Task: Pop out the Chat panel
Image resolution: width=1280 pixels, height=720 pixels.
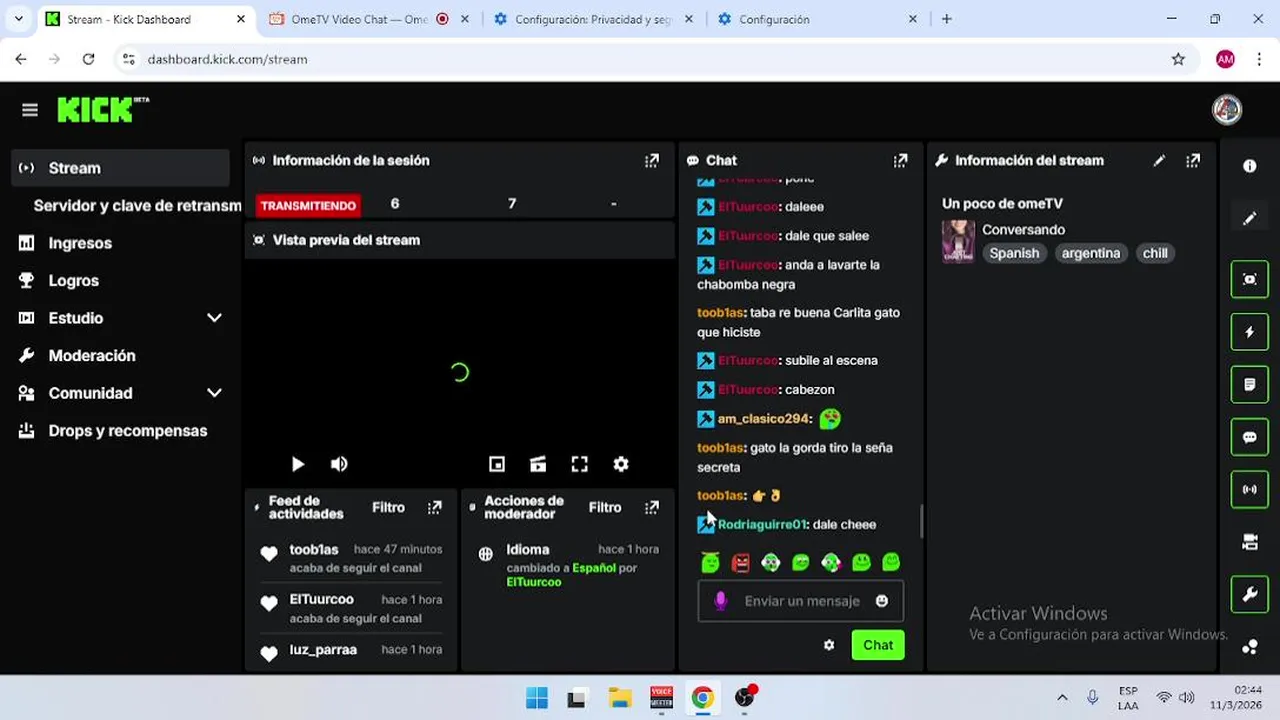Action: pos(900,160)
